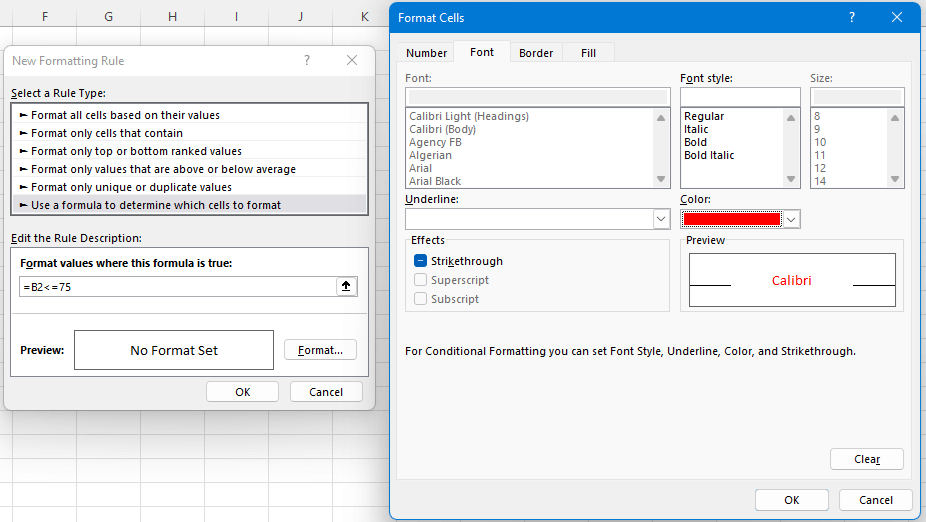The height and width of the screenshot is (522, 926).
Task: Click help icon in New Formatting Rule dialog
Action: click(x=307, y=61)
